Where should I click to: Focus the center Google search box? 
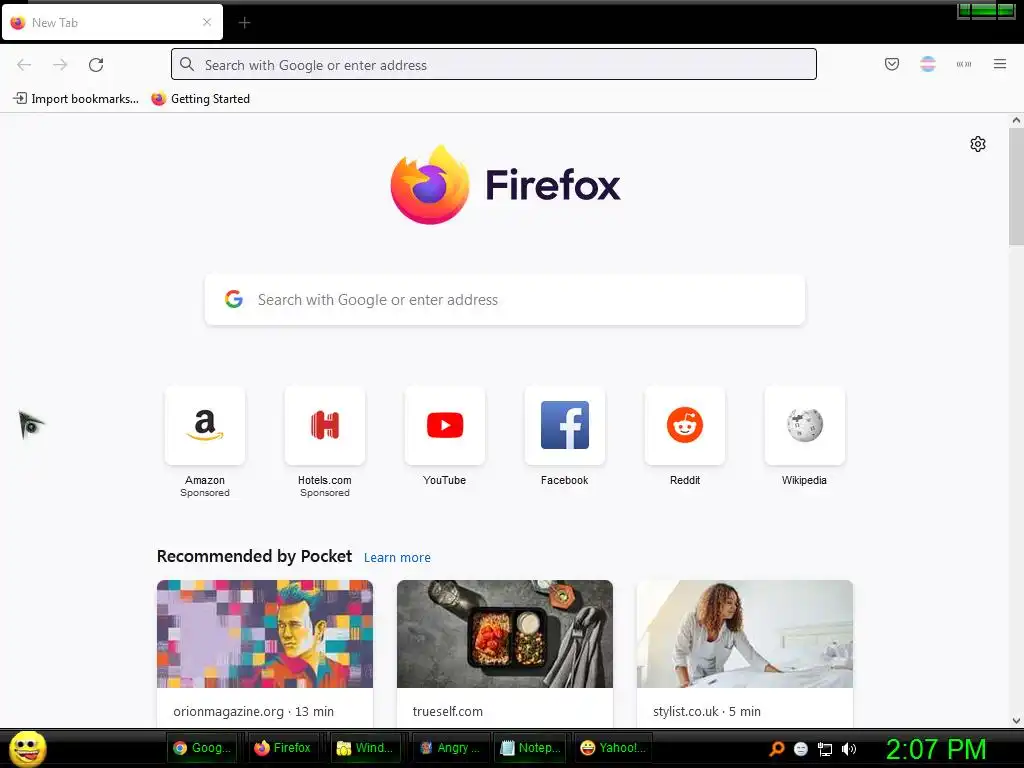point(505,300)
